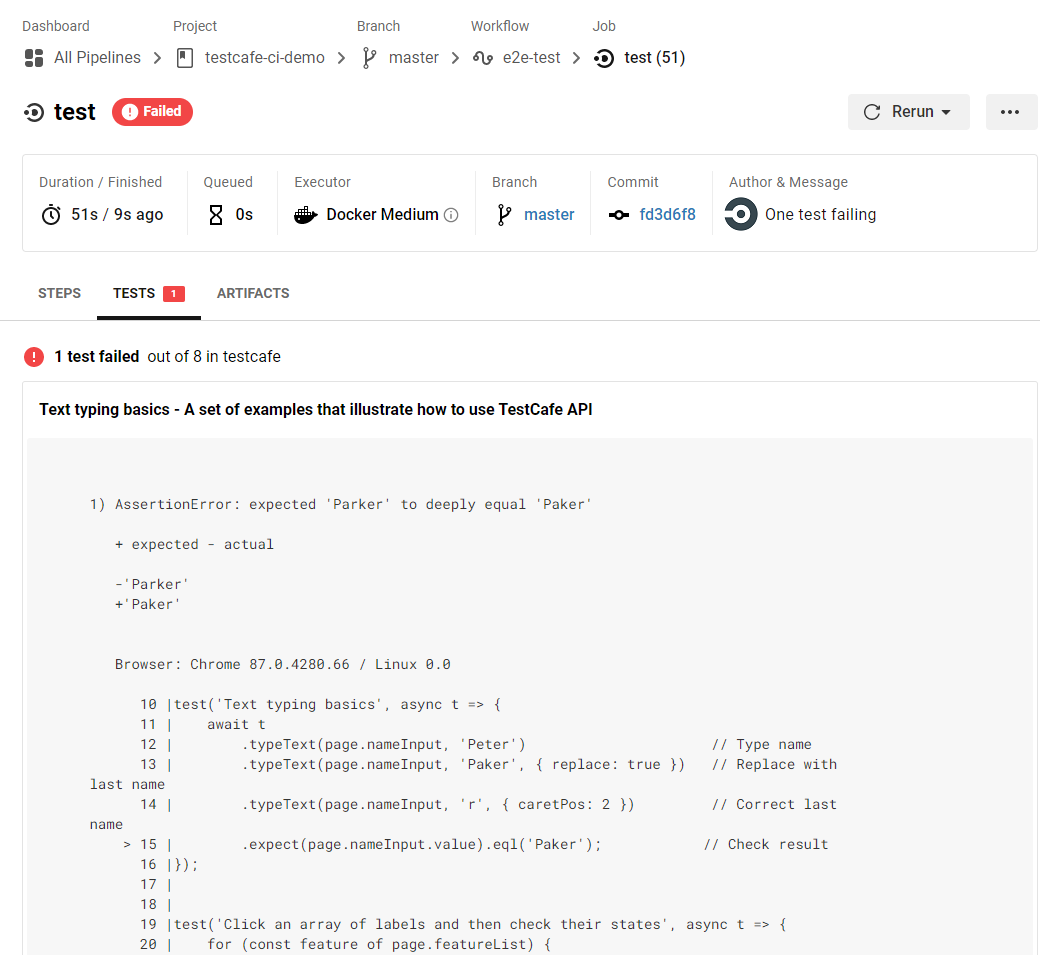Open the master branch link in details

coord(549,215)
